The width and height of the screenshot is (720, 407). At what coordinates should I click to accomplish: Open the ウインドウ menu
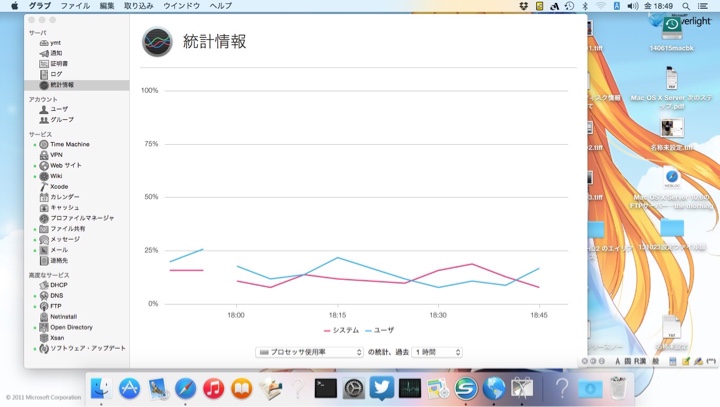[181, 6]
